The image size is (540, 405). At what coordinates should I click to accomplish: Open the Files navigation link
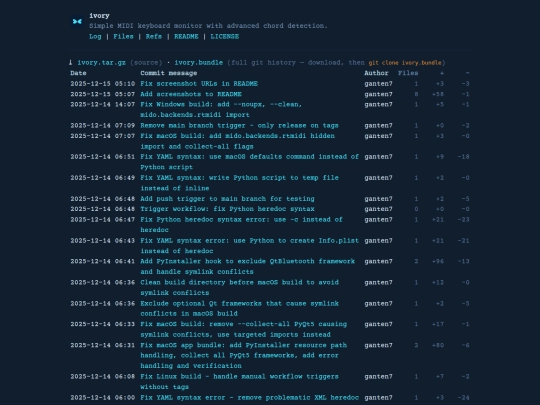123,37
